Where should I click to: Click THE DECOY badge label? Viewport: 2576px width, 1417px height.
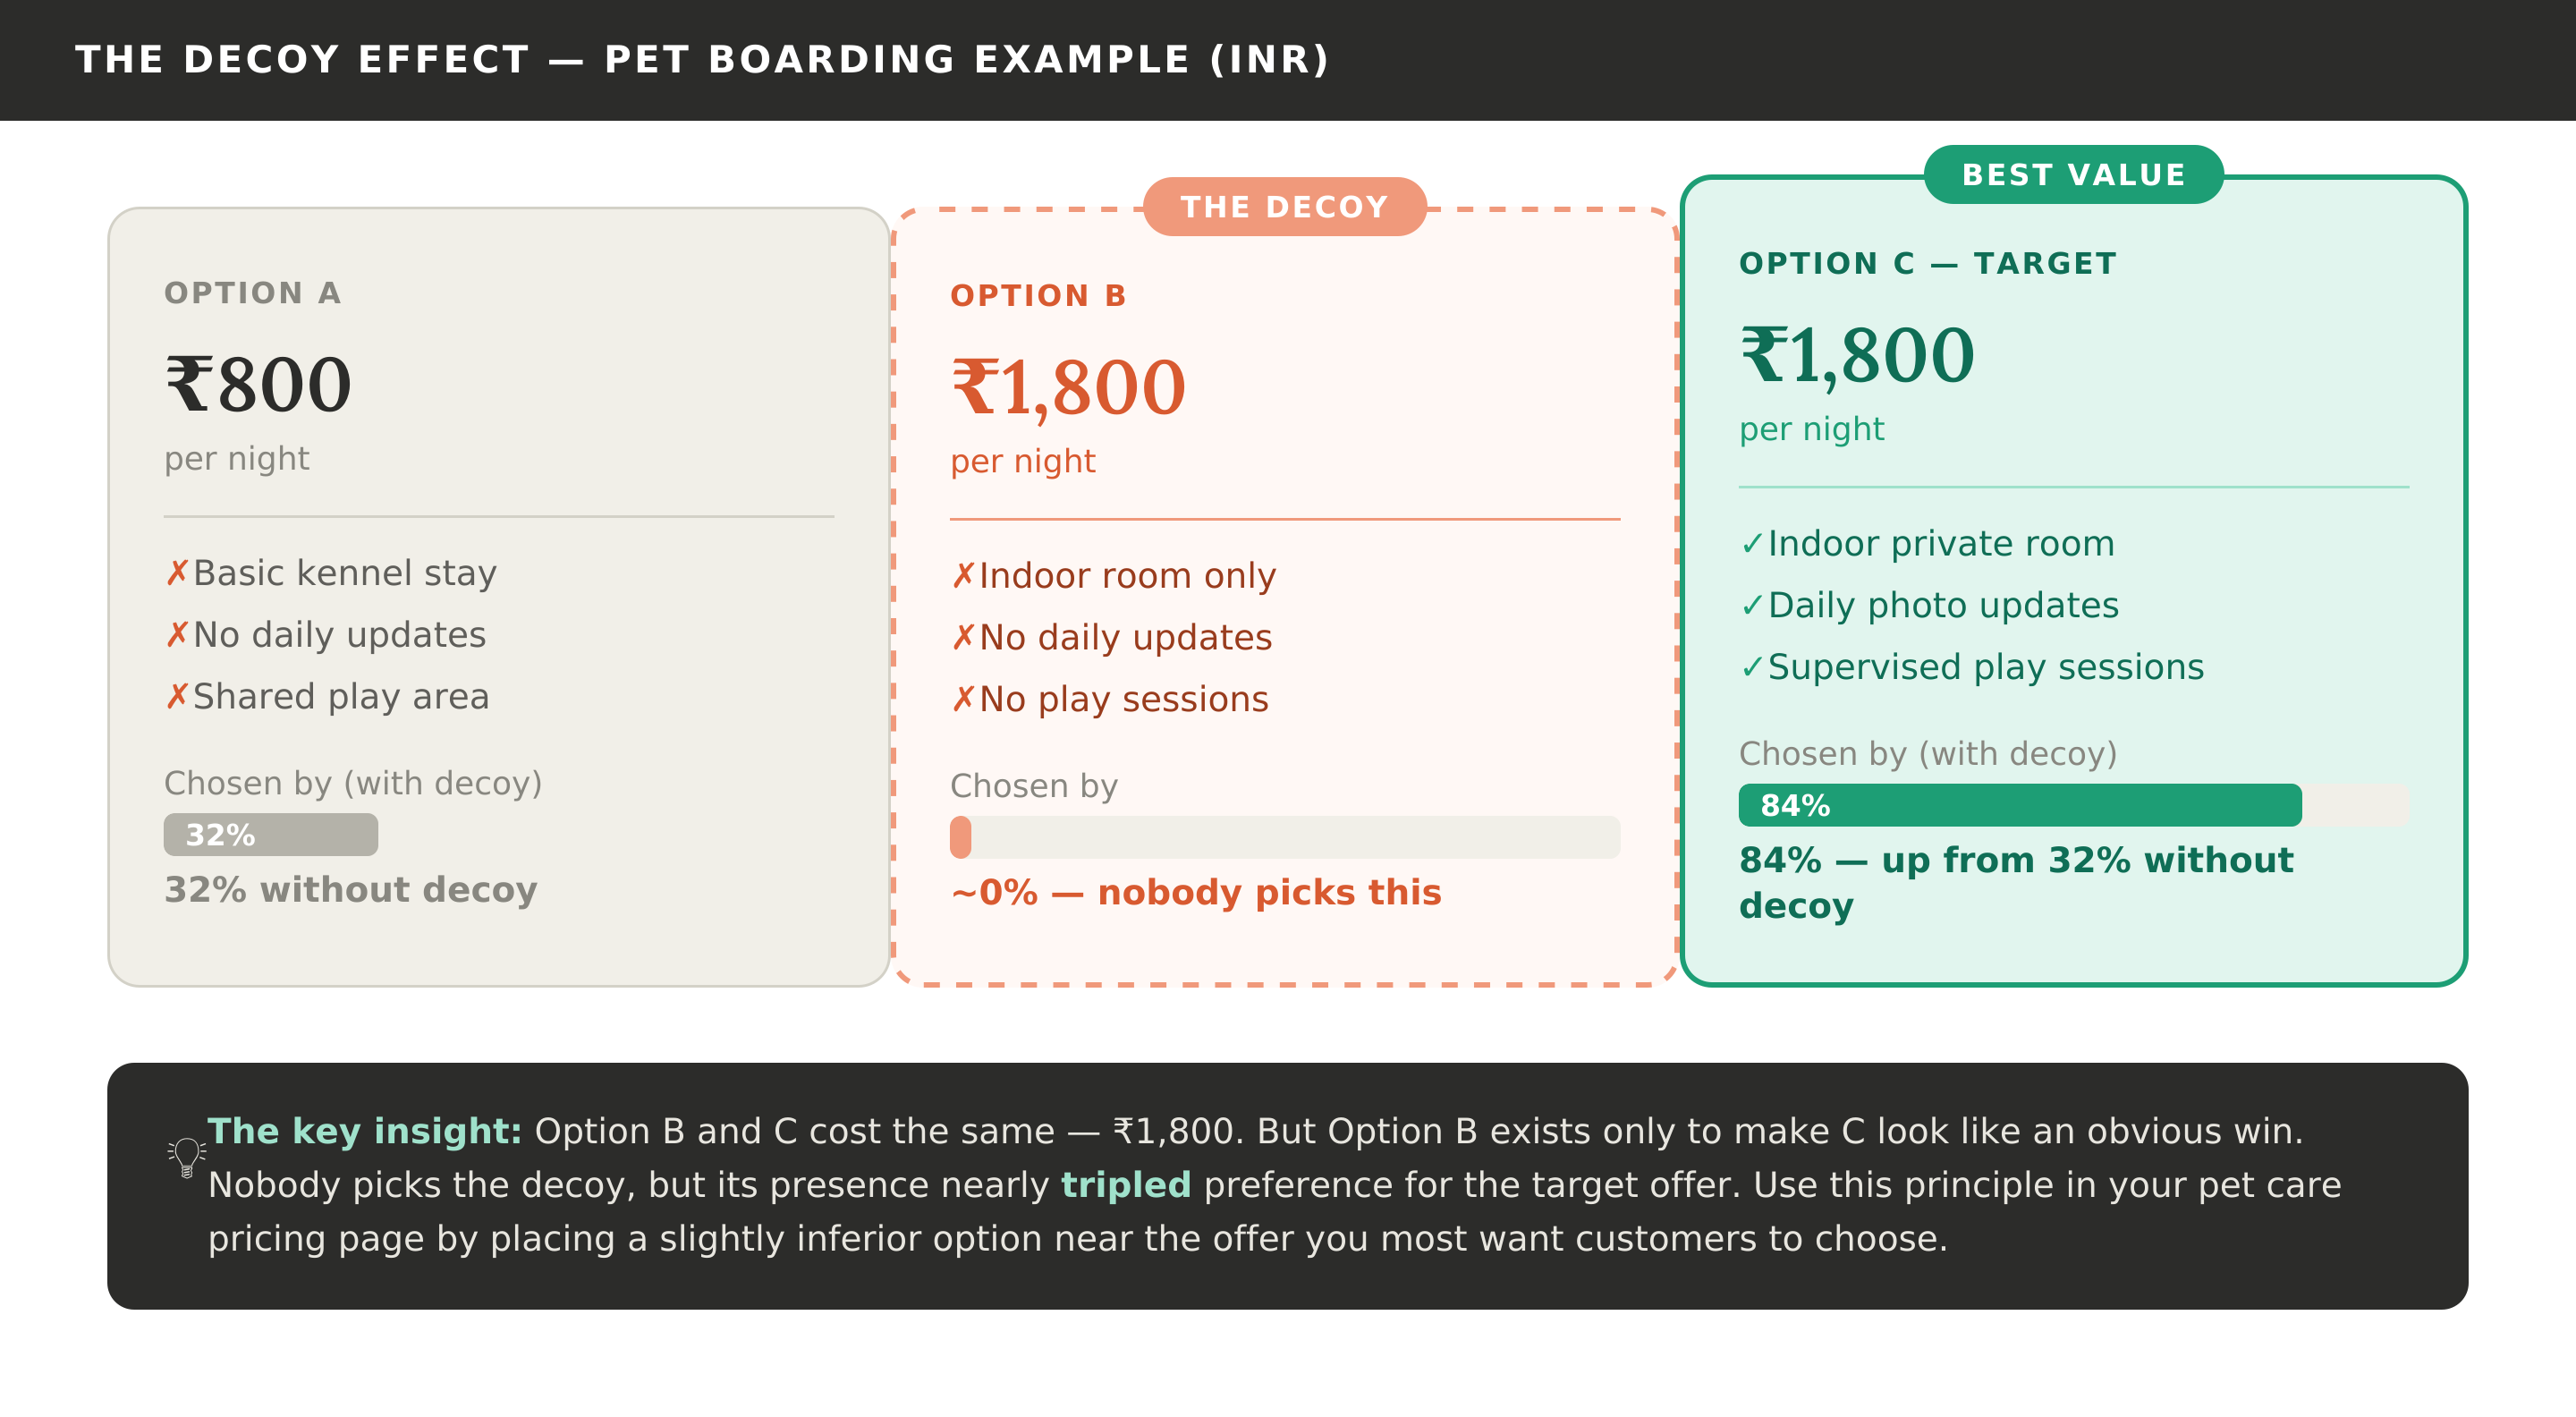point(1284,207)
